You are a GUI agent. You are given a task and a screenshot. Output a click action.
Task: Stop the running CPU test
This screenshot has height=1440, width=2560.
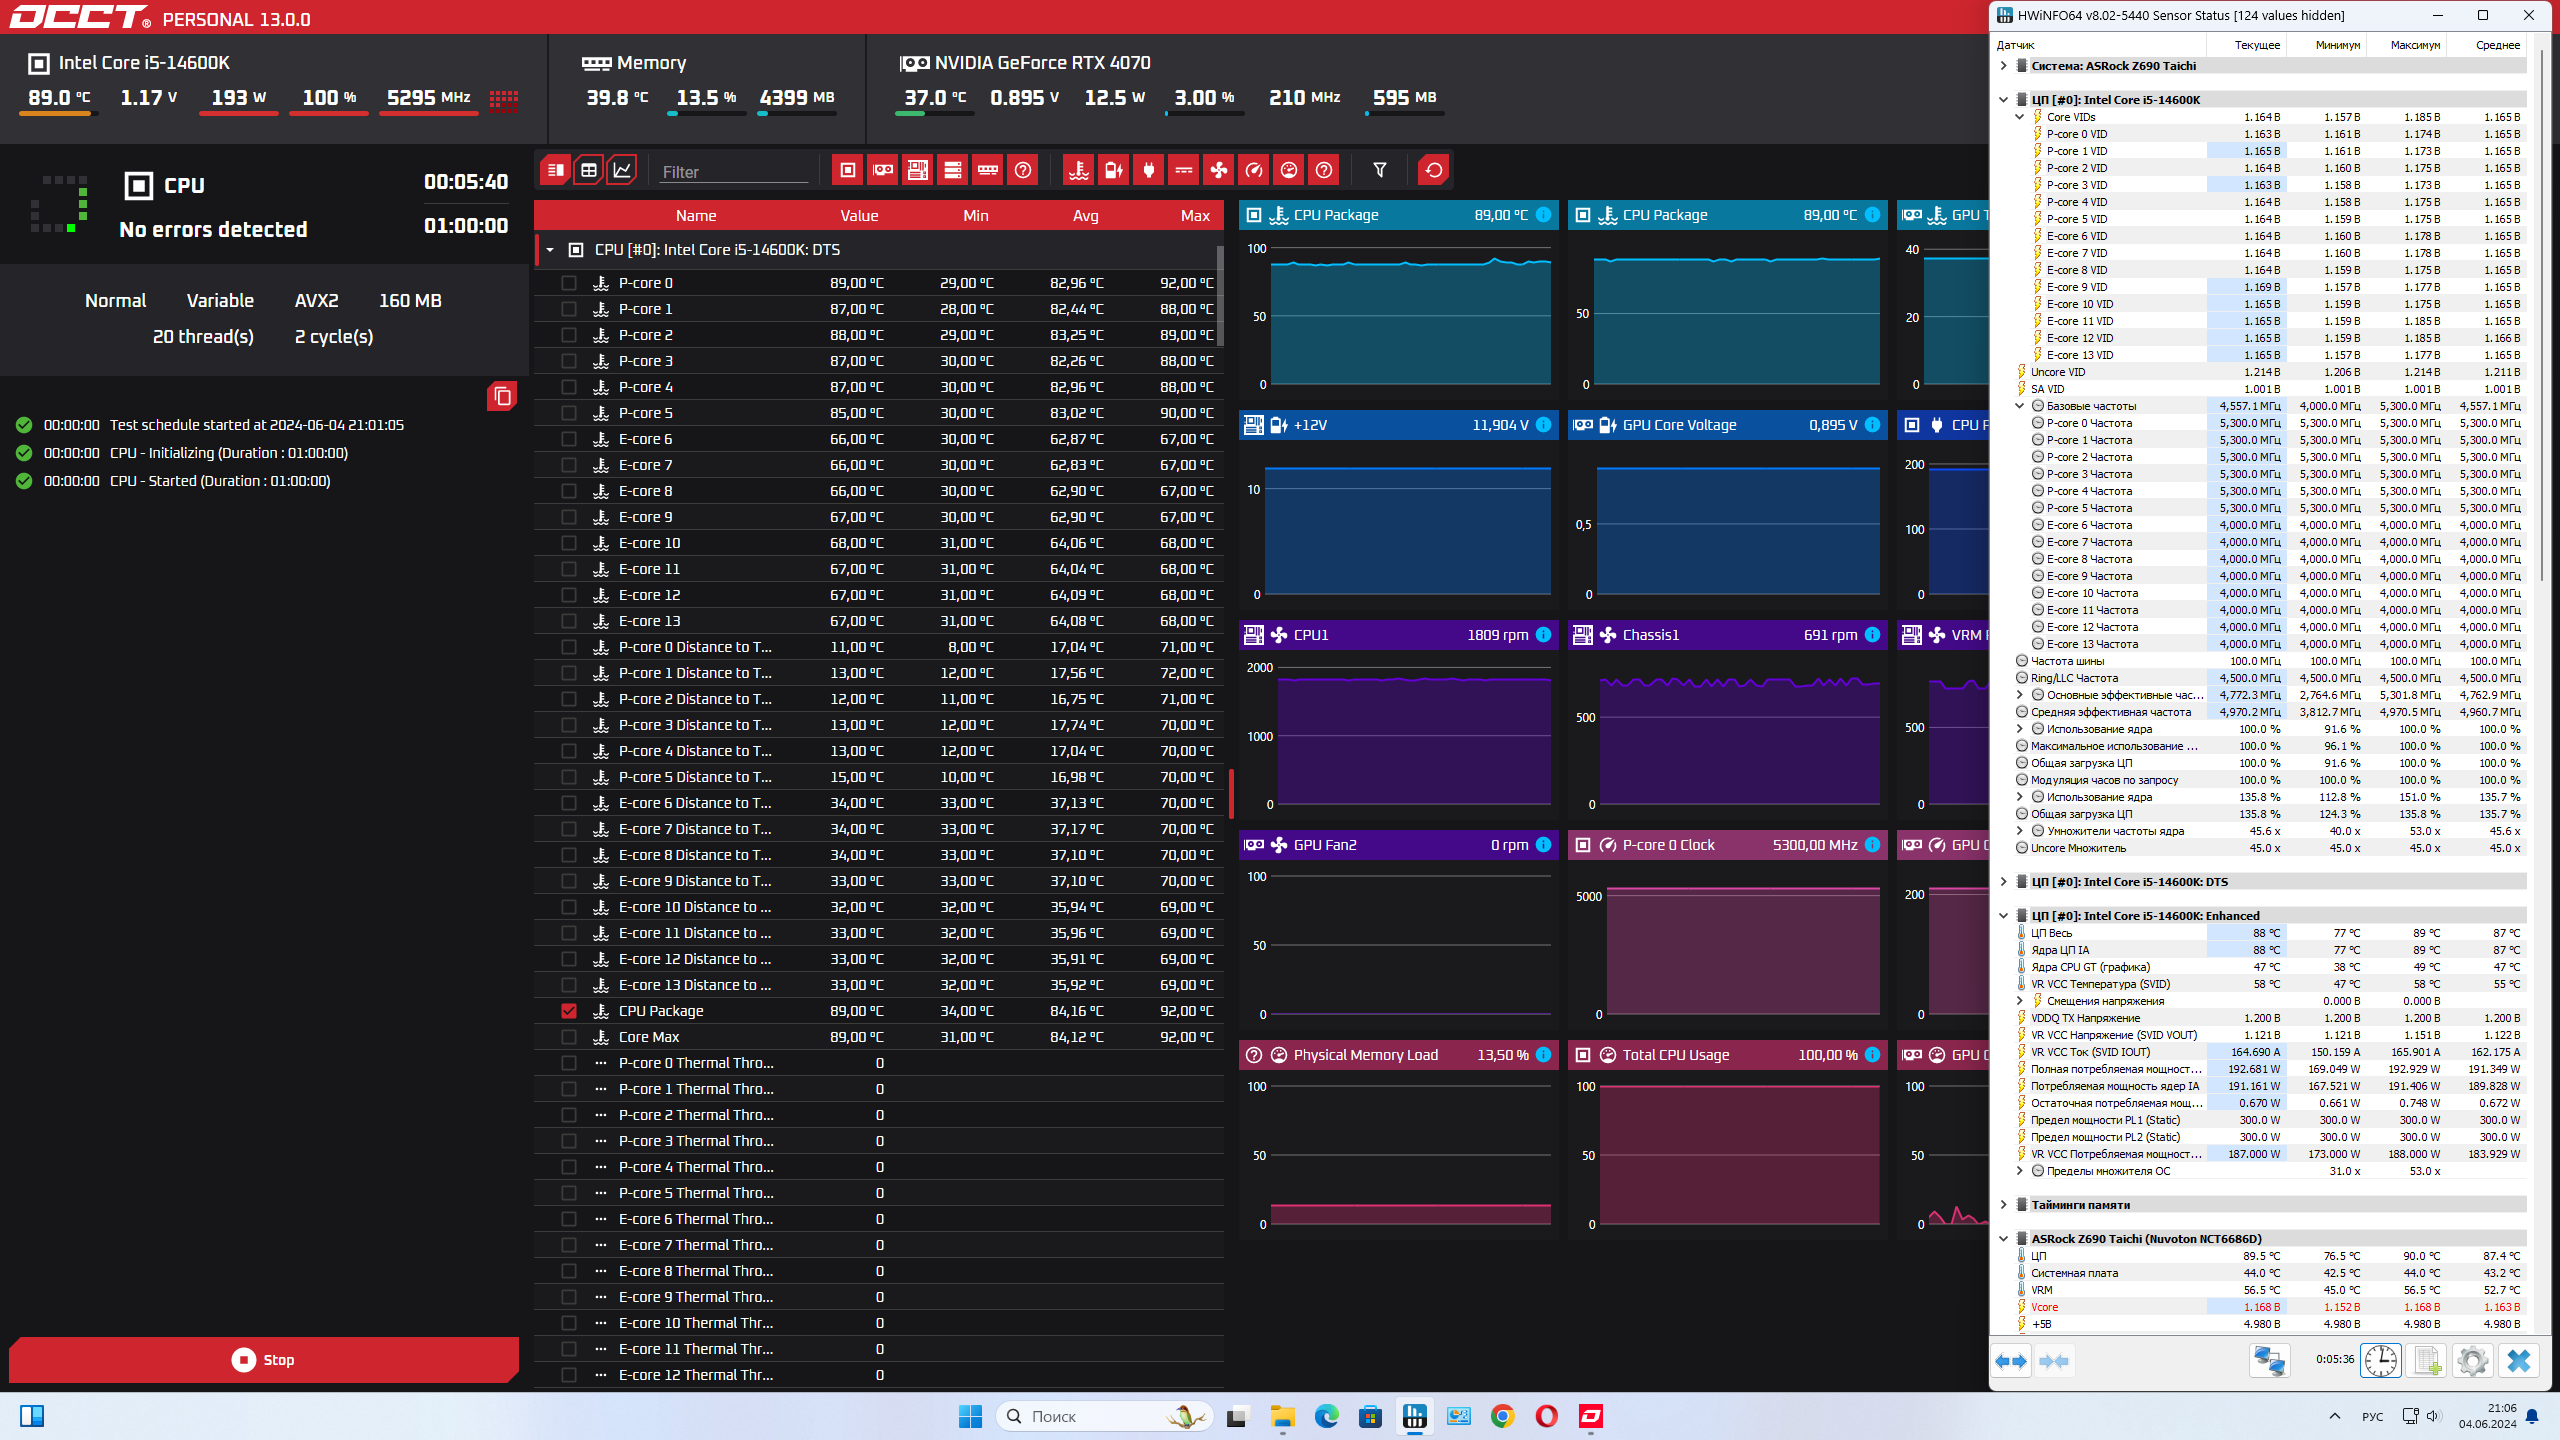264,1360
